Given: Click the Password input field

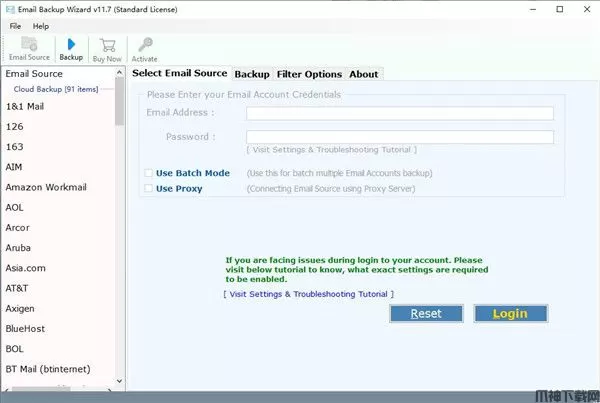Looking at the screenshot, I should click(x=400, y=137).
